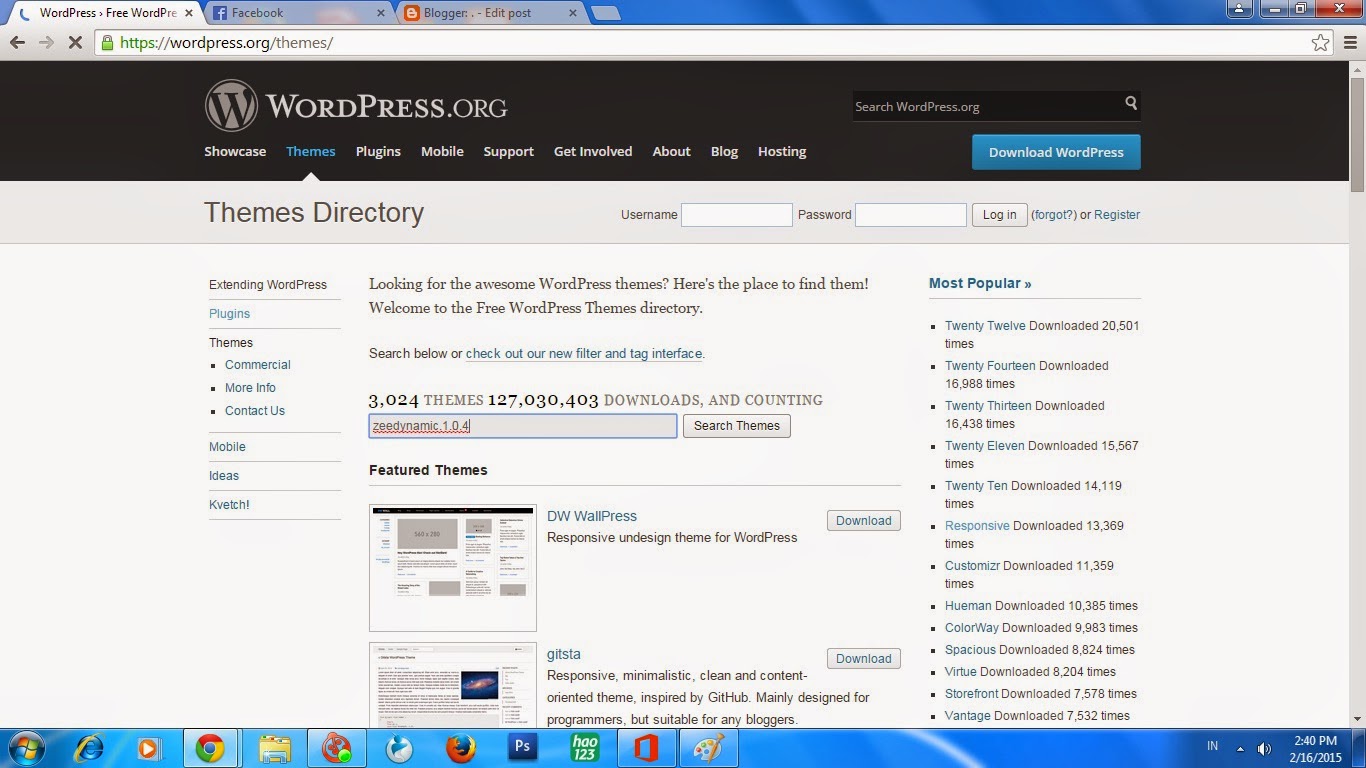Click the Log in button
Image resolution: width=1366 pixels, height=768 pixels.
pyautogui.click(x=999, y=215)
